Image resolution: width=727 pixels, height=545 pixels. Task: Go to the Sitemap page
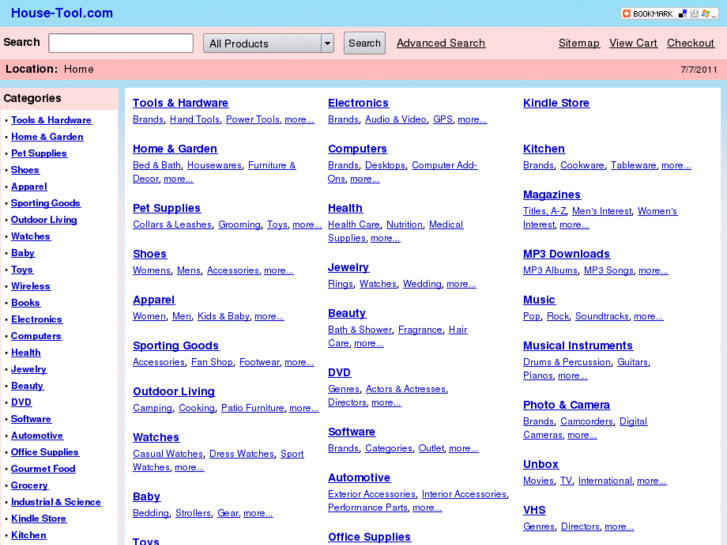pyautogui.click(x=579, y=43)
